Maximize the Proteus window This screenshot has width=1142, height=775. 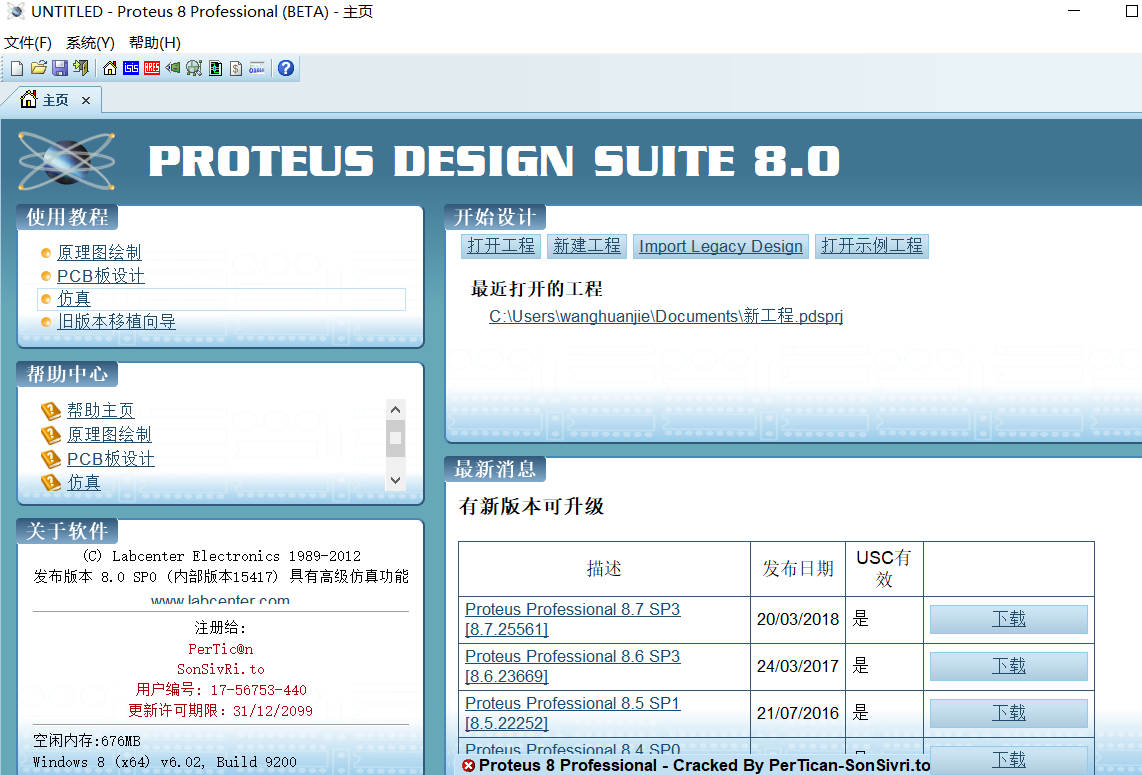tap(1133, 11)
